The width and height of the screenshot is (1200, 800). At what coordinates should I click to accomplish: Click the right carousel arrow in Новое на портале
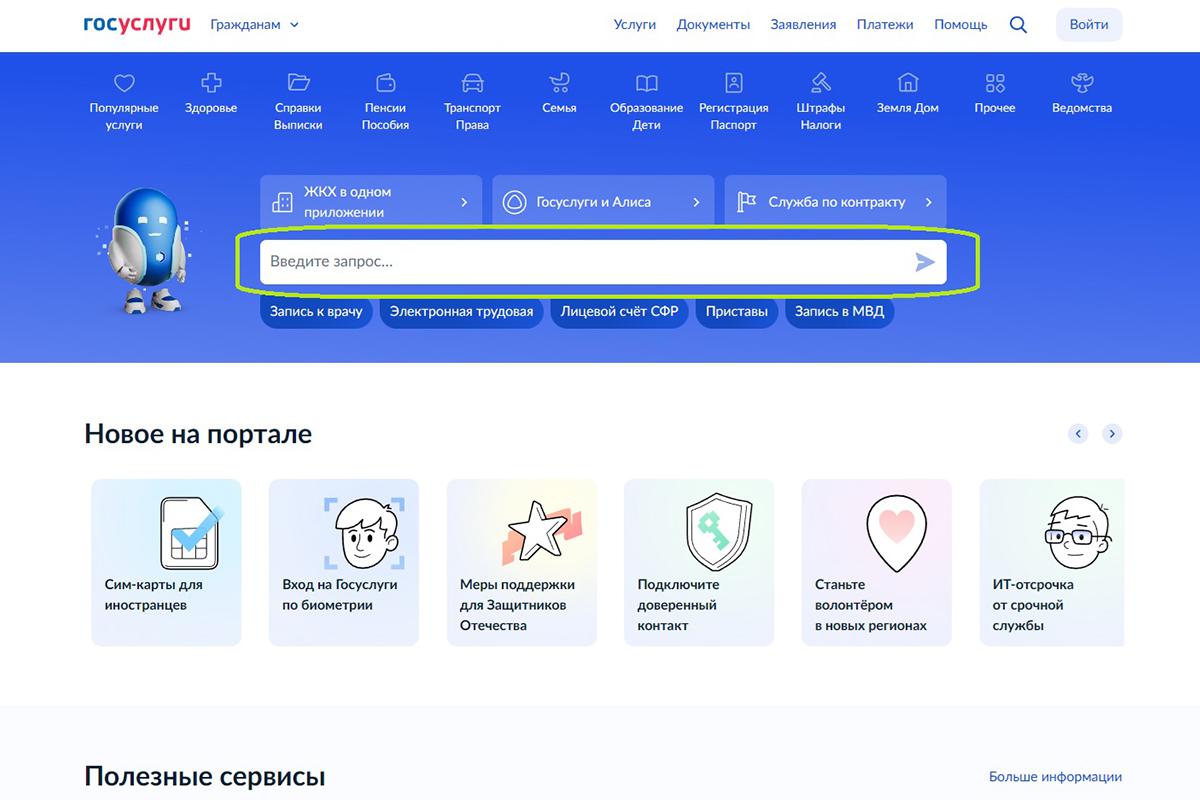(1112, 433)
